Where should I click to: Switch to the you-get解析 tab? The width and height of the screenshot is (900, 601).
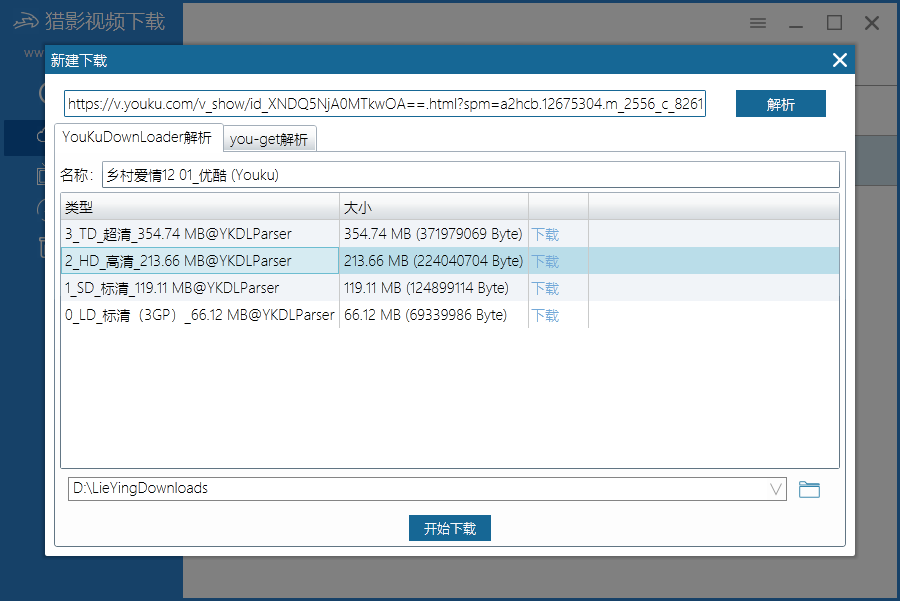[269, 139]
